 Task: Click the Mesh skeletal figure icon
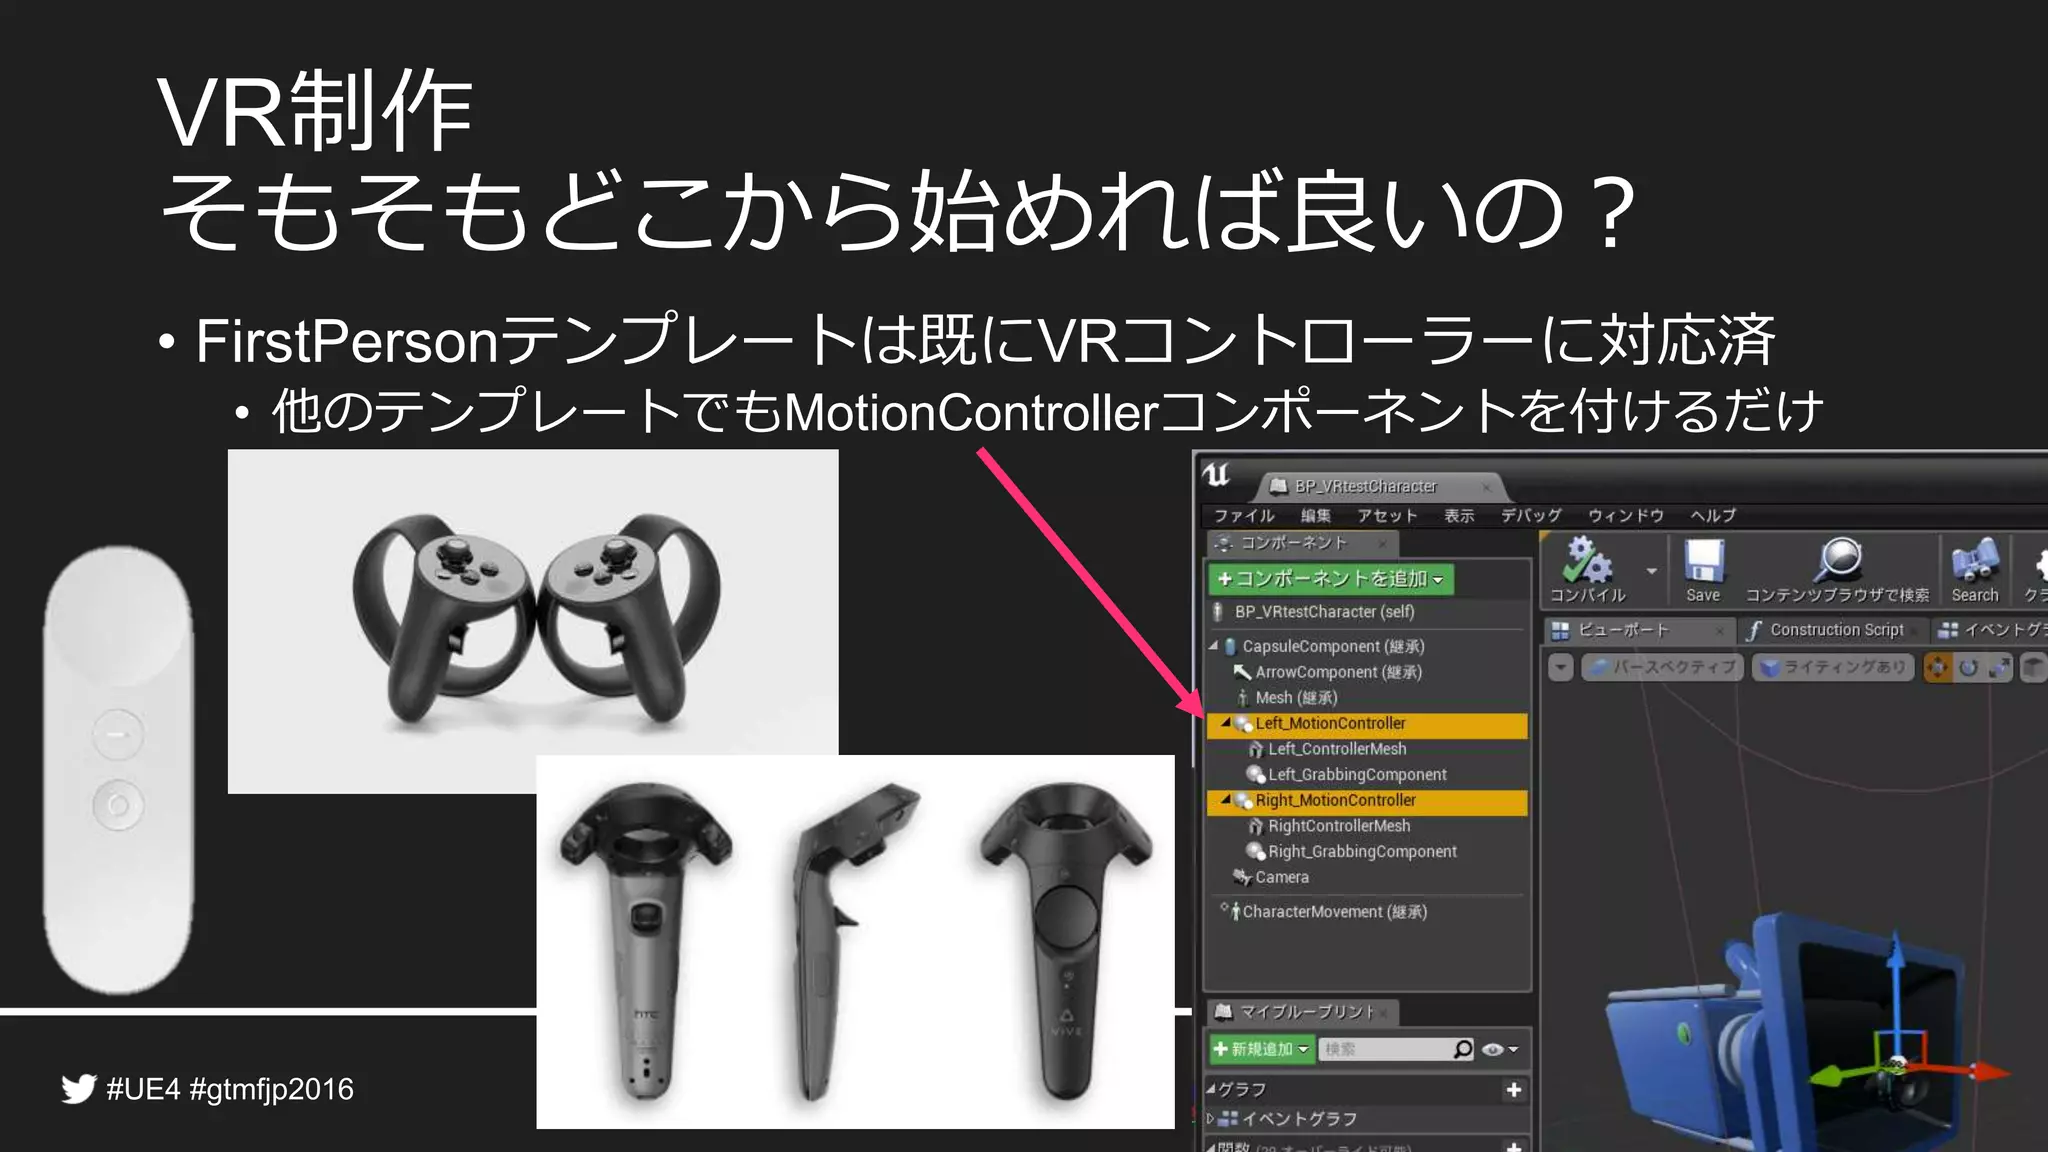[x=1243, y=698]
